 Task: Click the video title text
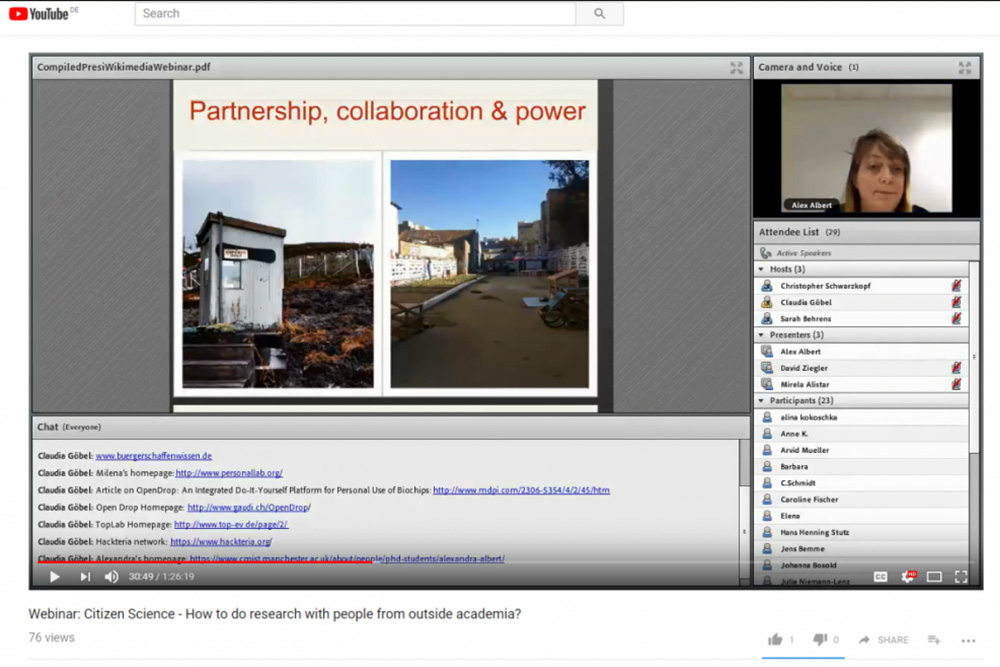[274, 613]
